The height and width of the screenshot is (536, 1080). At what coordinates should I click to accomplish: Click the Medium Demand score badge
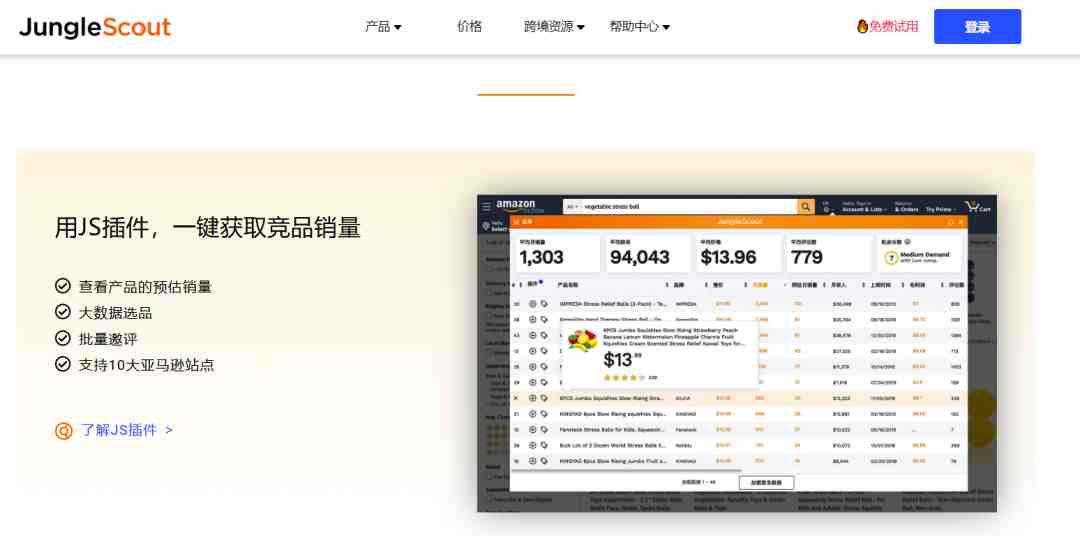(919, 257)
